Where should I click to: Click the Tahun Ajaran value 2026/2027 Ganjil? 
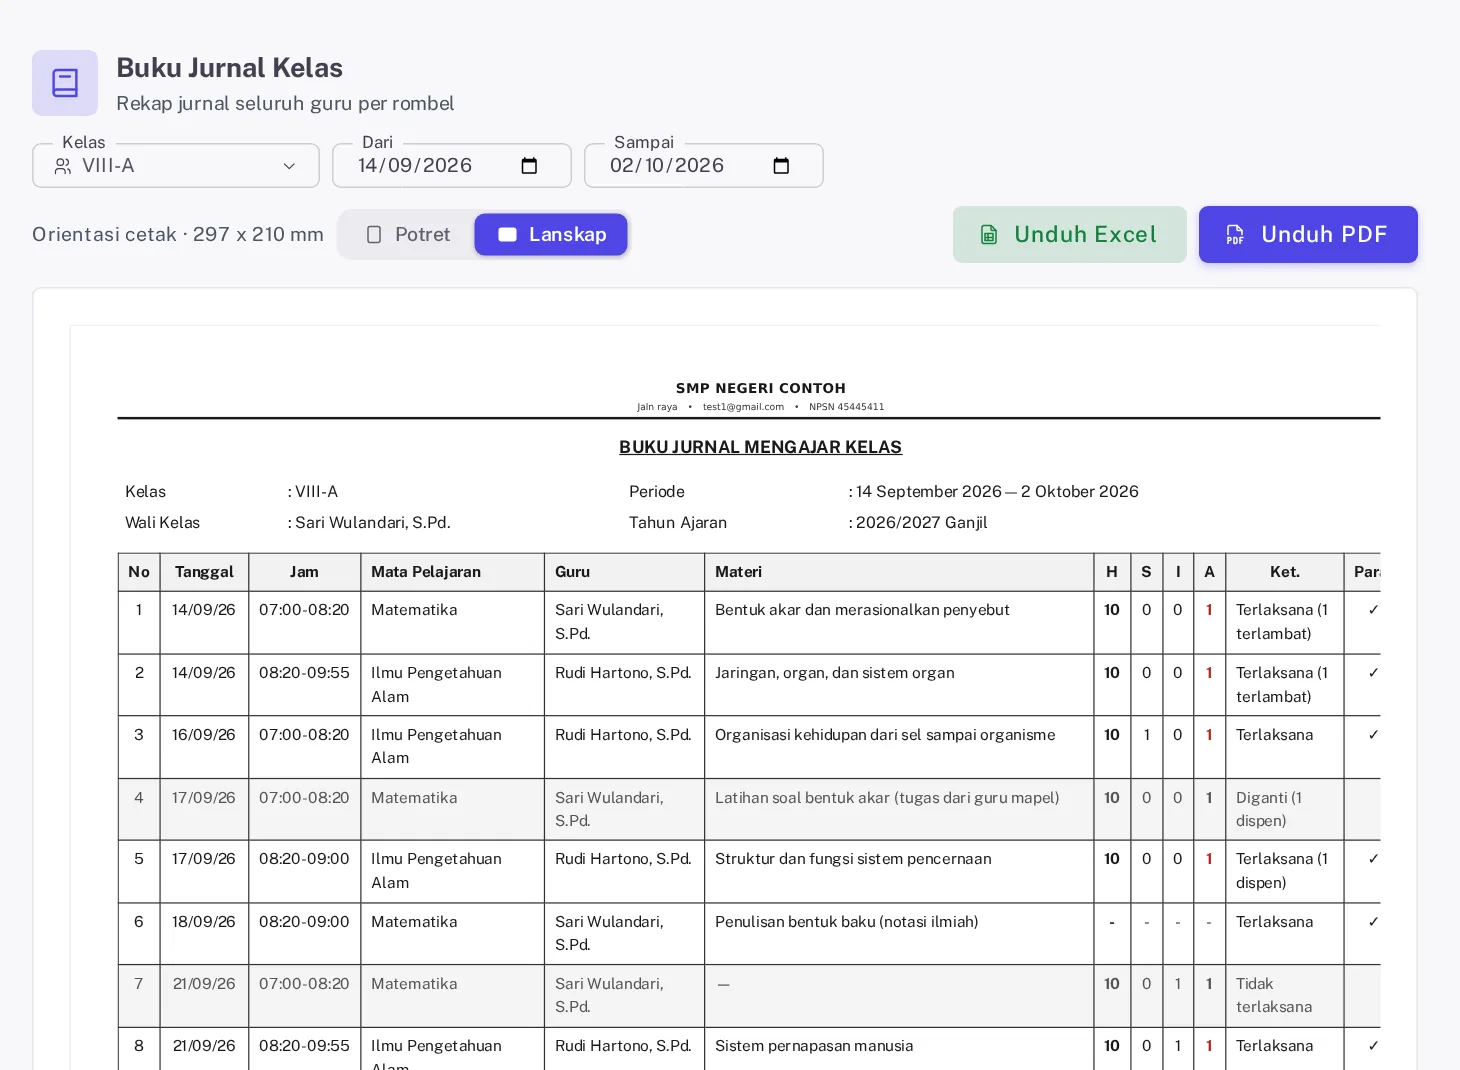(x=921, y=523)
